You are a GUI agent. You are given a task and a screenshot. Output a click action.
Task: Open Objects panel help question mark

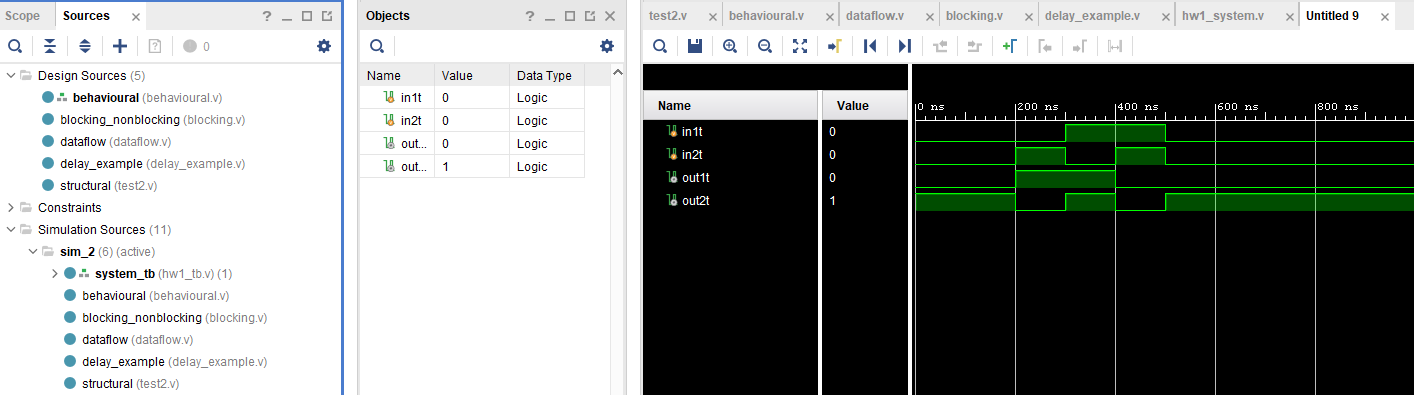pos(530,16)
